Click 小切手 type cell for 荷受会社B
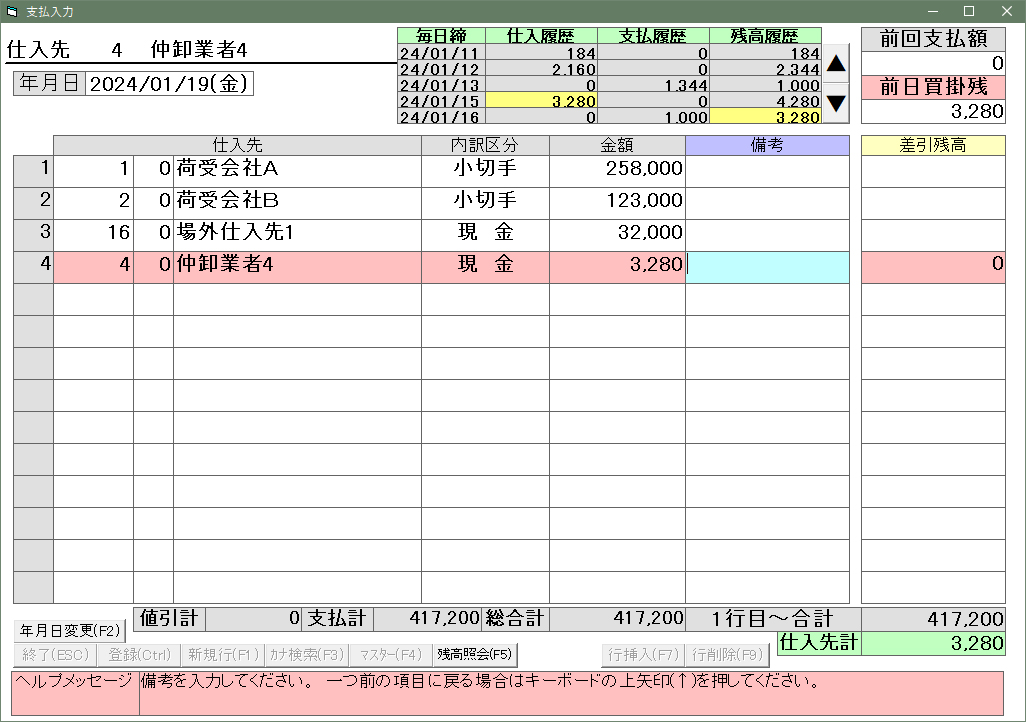The image size is (1026, 722). [x=485, y=202]
